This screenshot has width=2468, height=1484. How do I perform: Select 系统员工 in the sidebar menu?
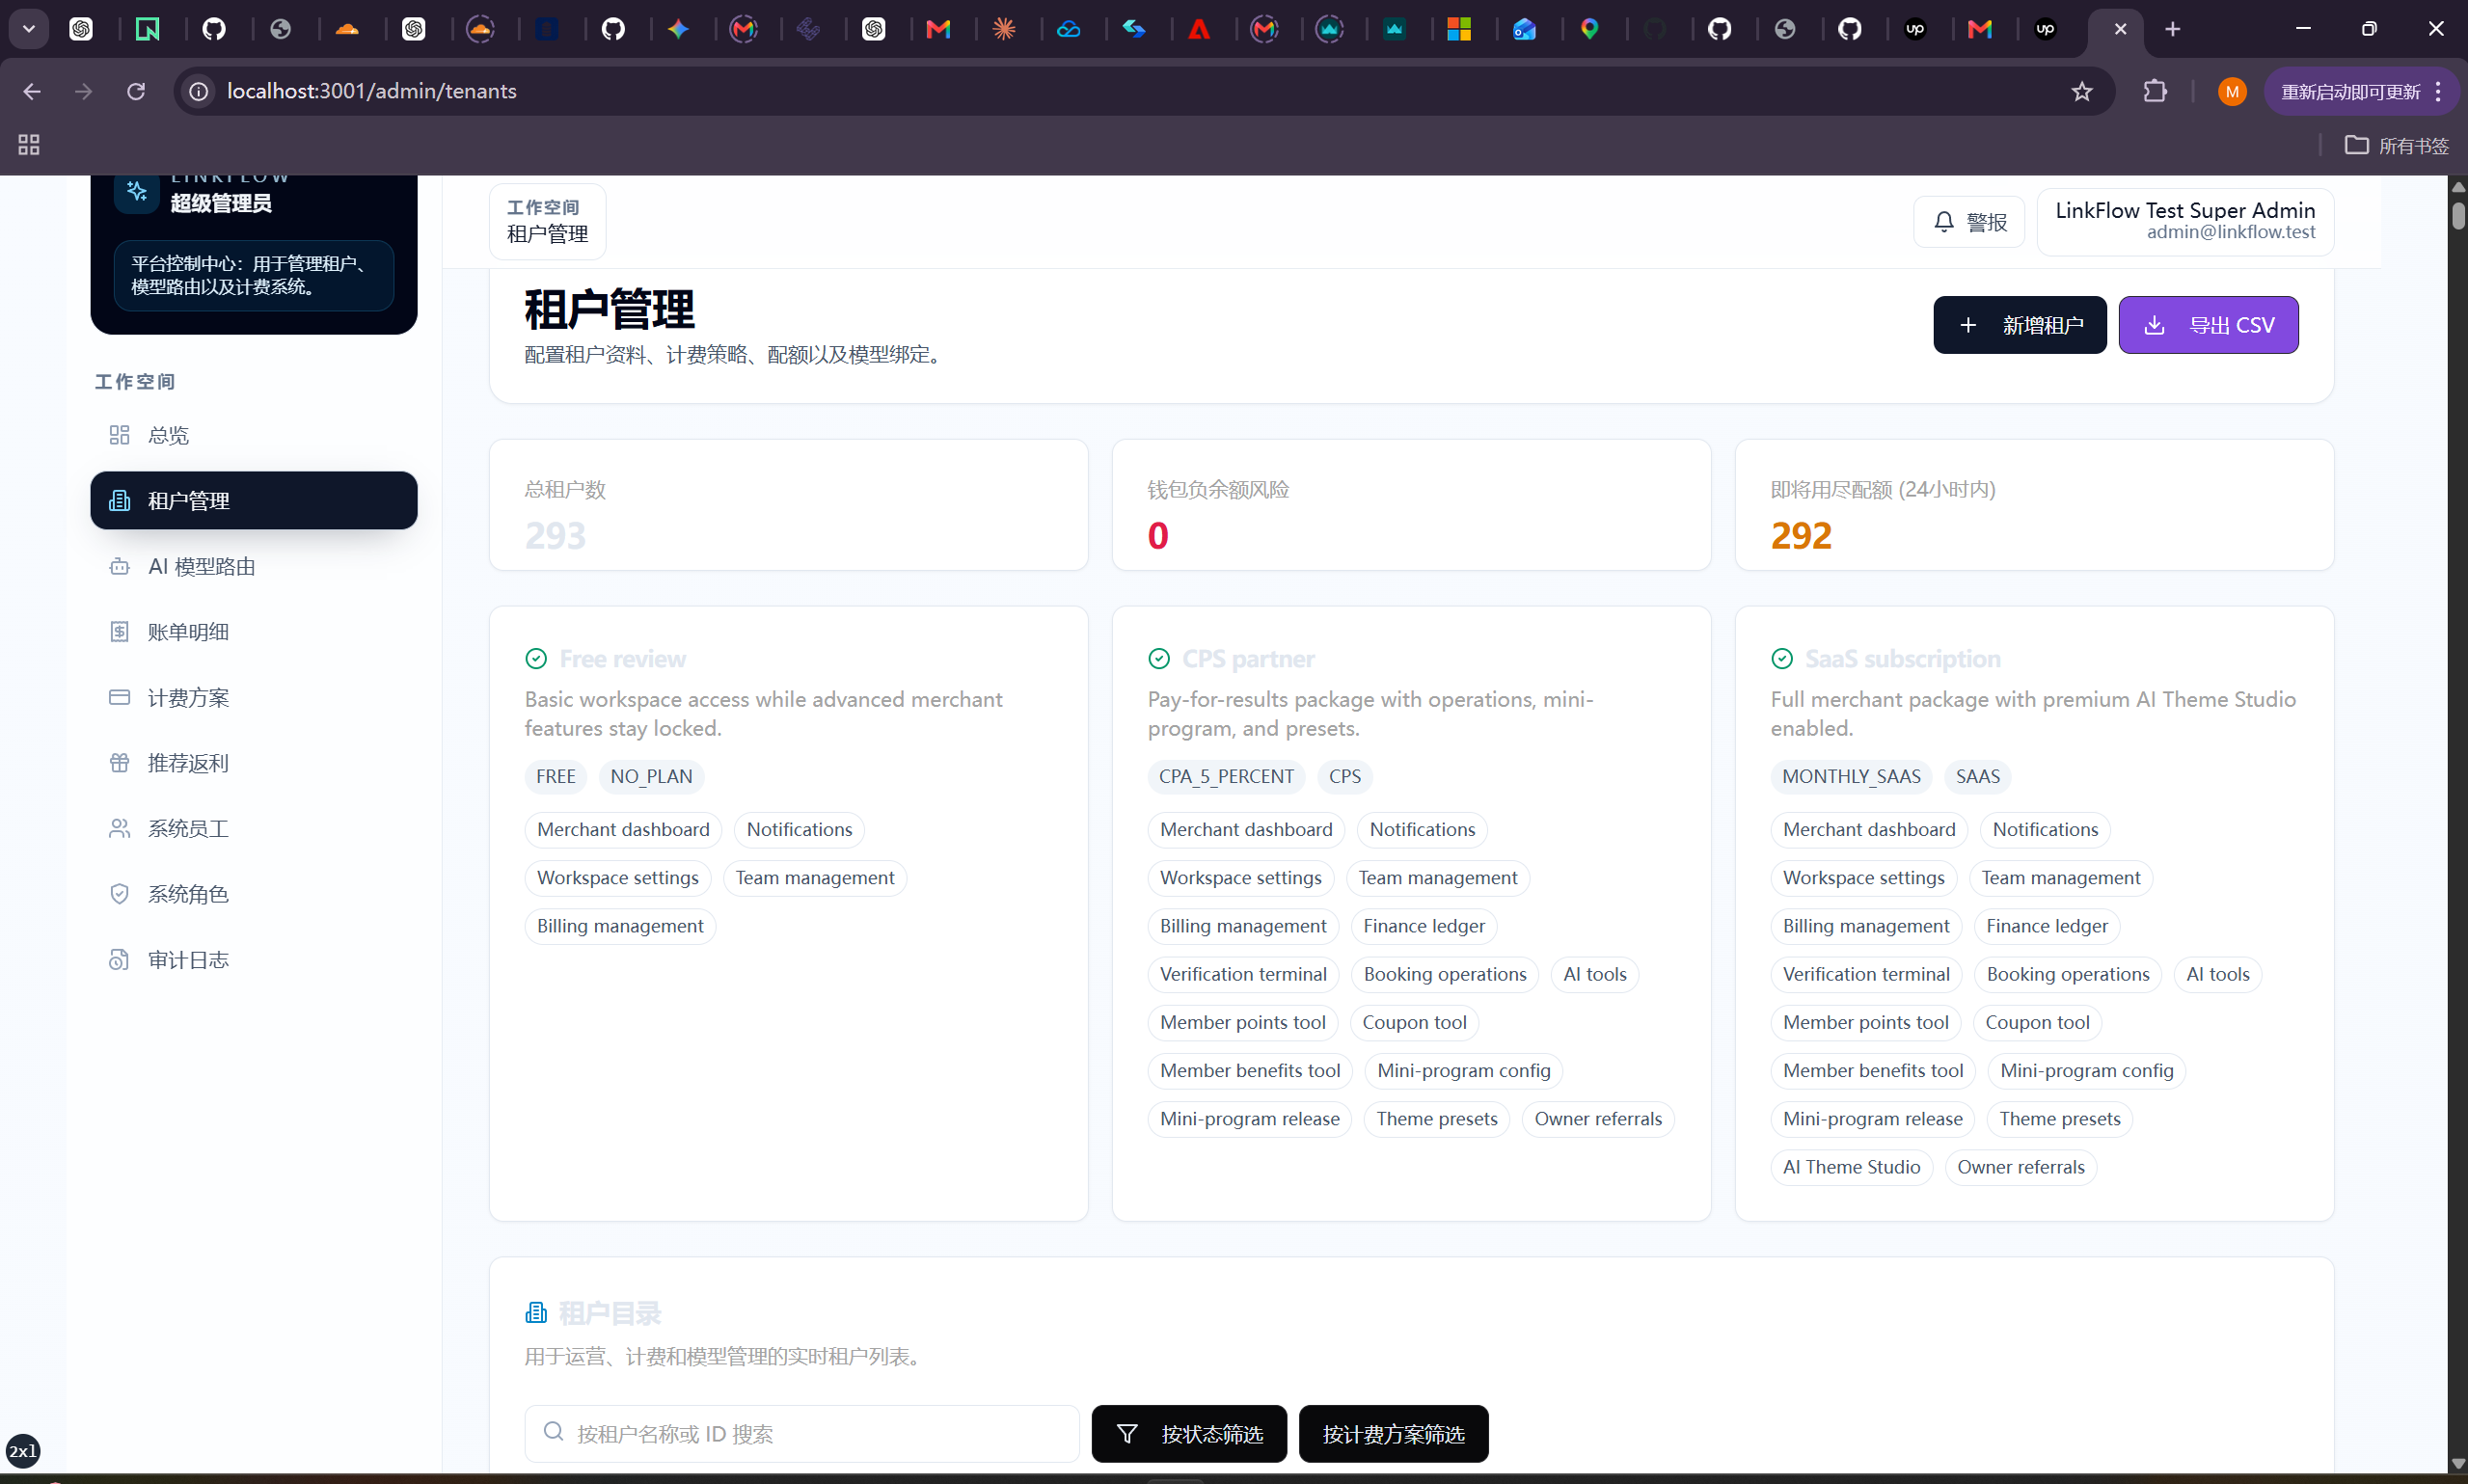[253, 829]
